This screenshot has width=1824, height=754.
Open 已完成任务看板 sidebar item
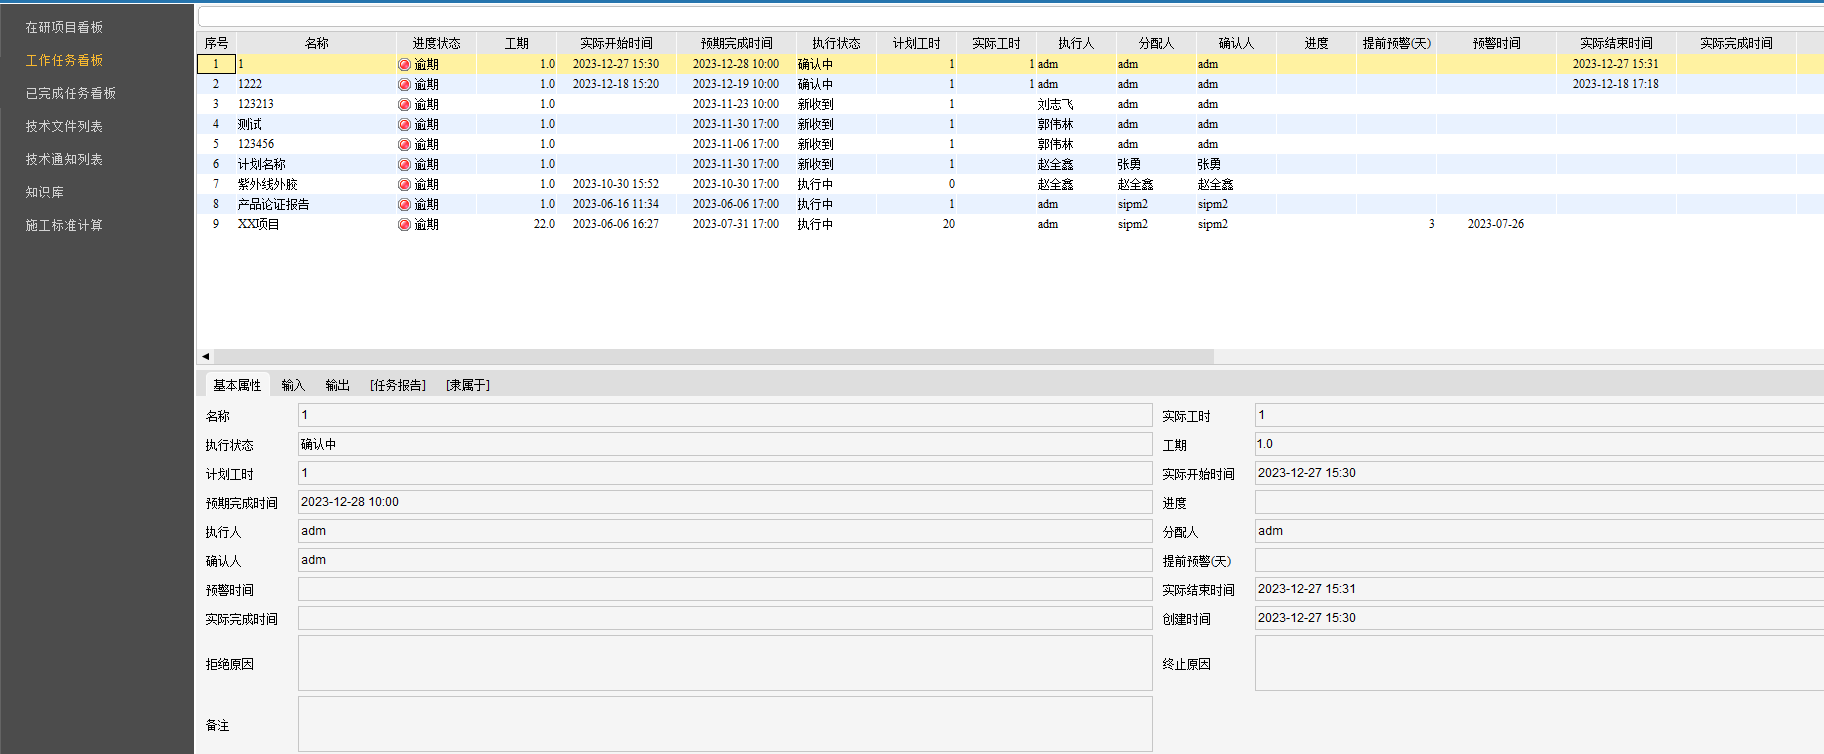coord(70,94)
